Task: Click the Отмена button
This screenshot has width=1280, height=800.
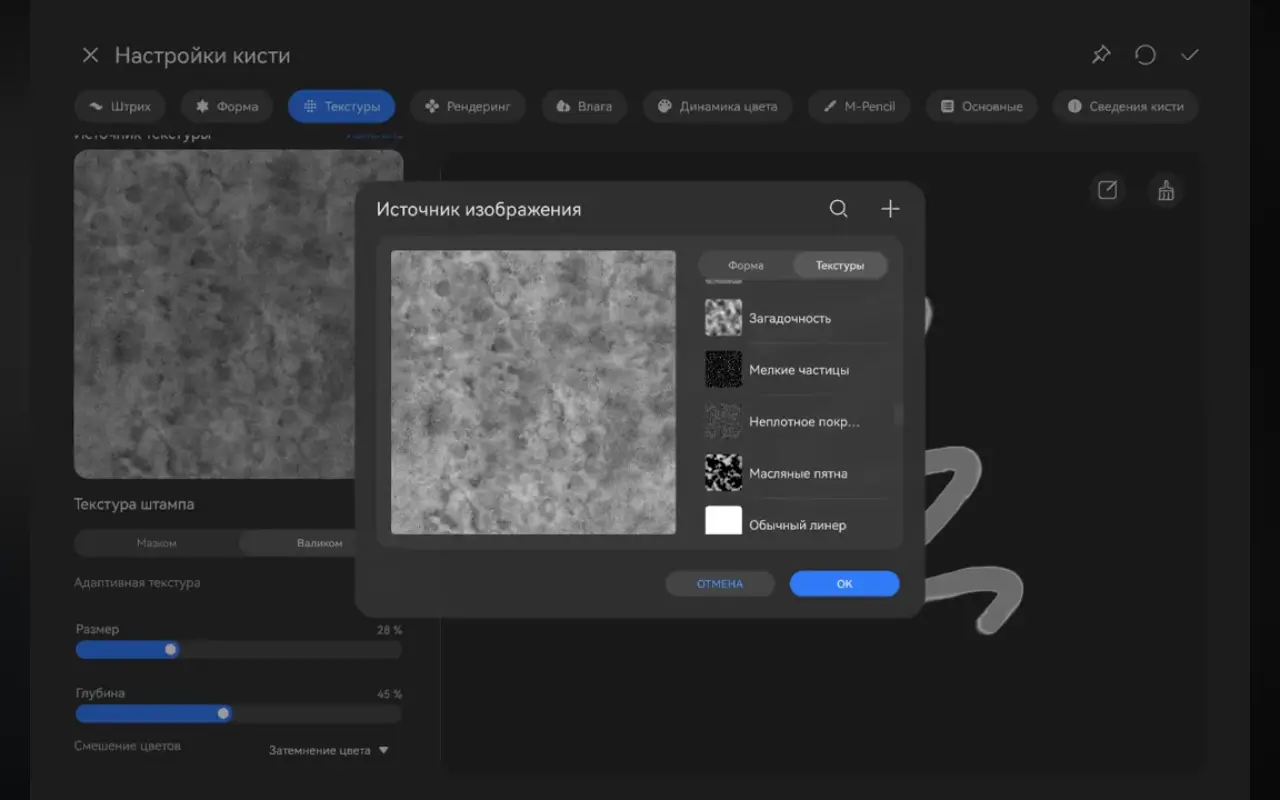Action: [720, 584]
